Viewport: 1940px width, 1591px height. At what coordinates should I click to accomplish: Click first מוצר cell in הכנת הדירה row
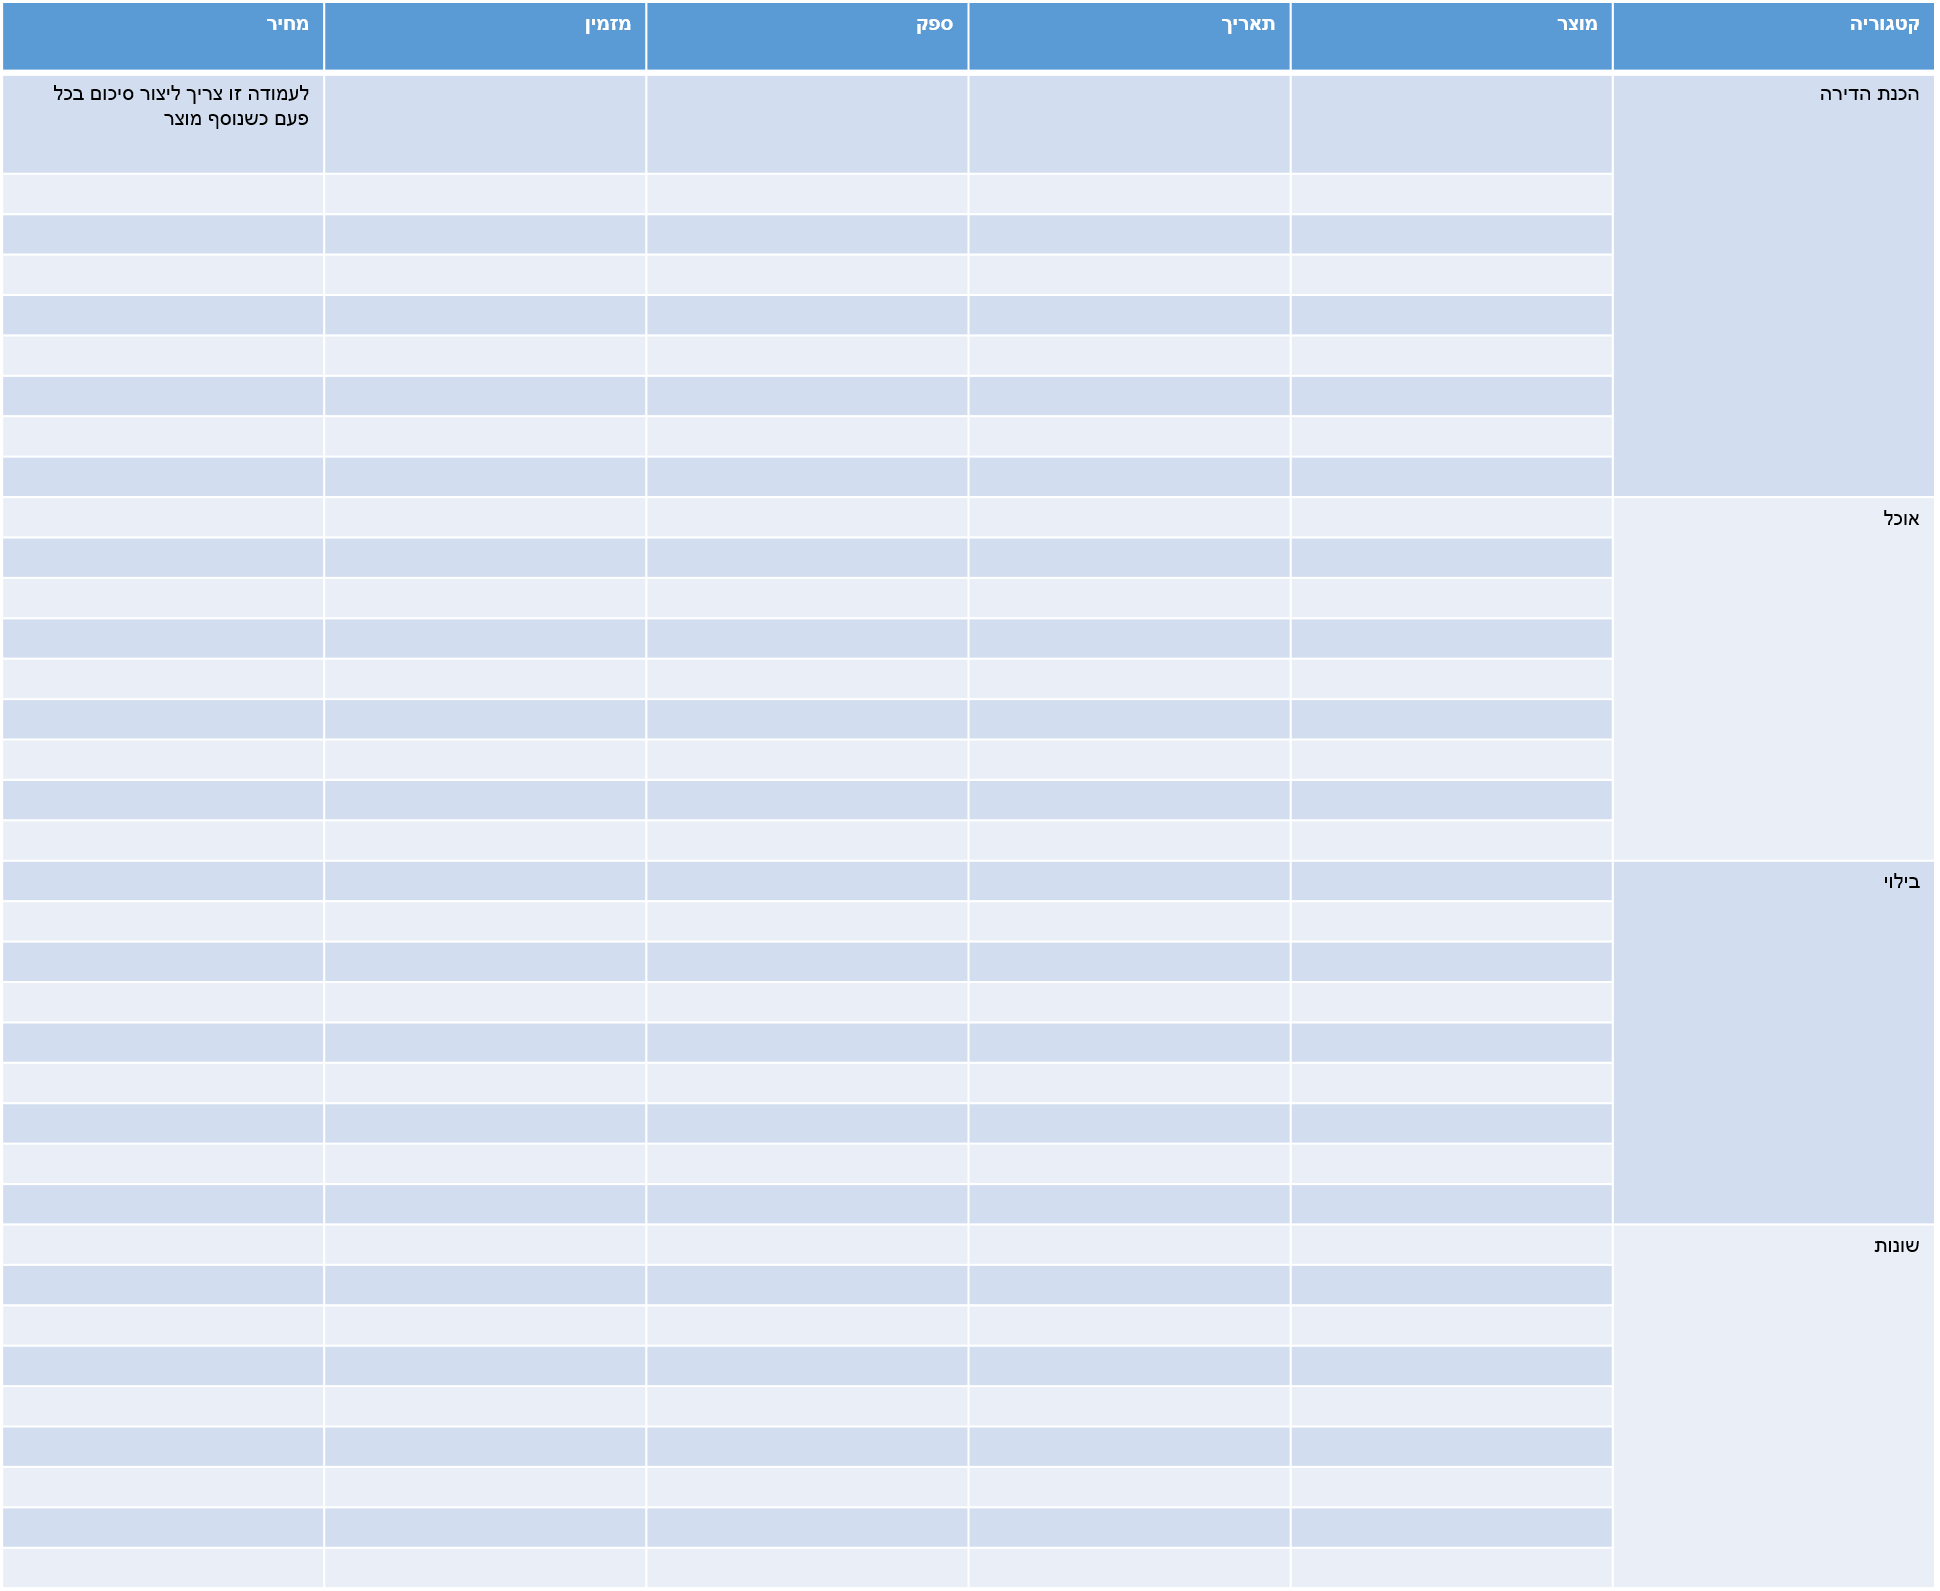(1451, 124)
